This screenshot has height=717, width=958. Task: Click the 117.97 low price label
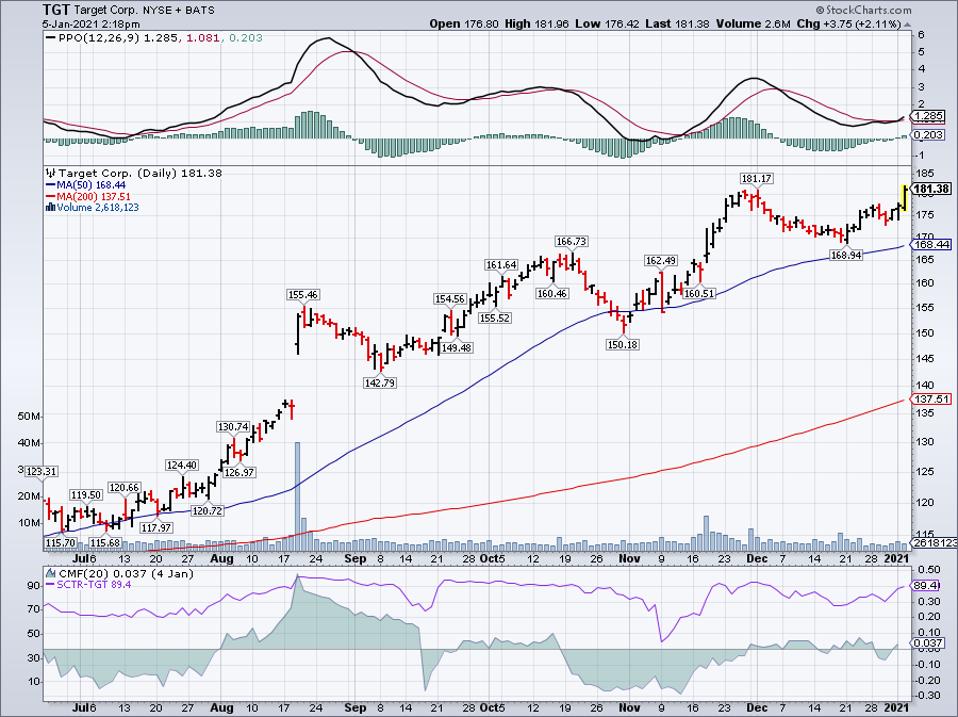point(156,528)
